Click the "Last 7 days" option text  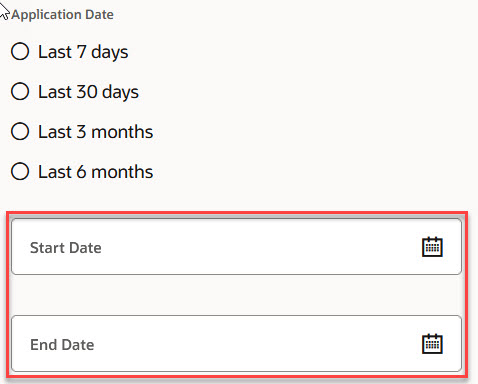point(83,52)
